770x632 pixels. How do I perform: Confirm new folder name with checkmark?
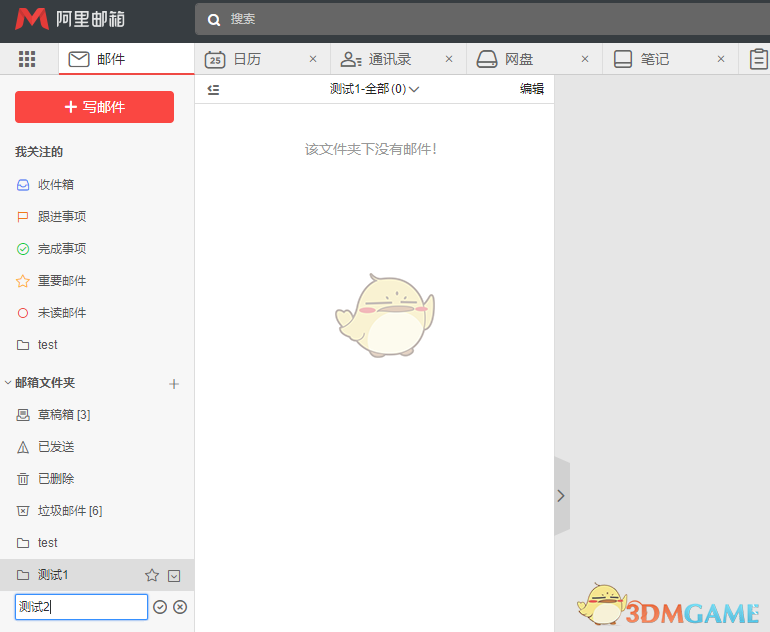(x=160, y=607)
